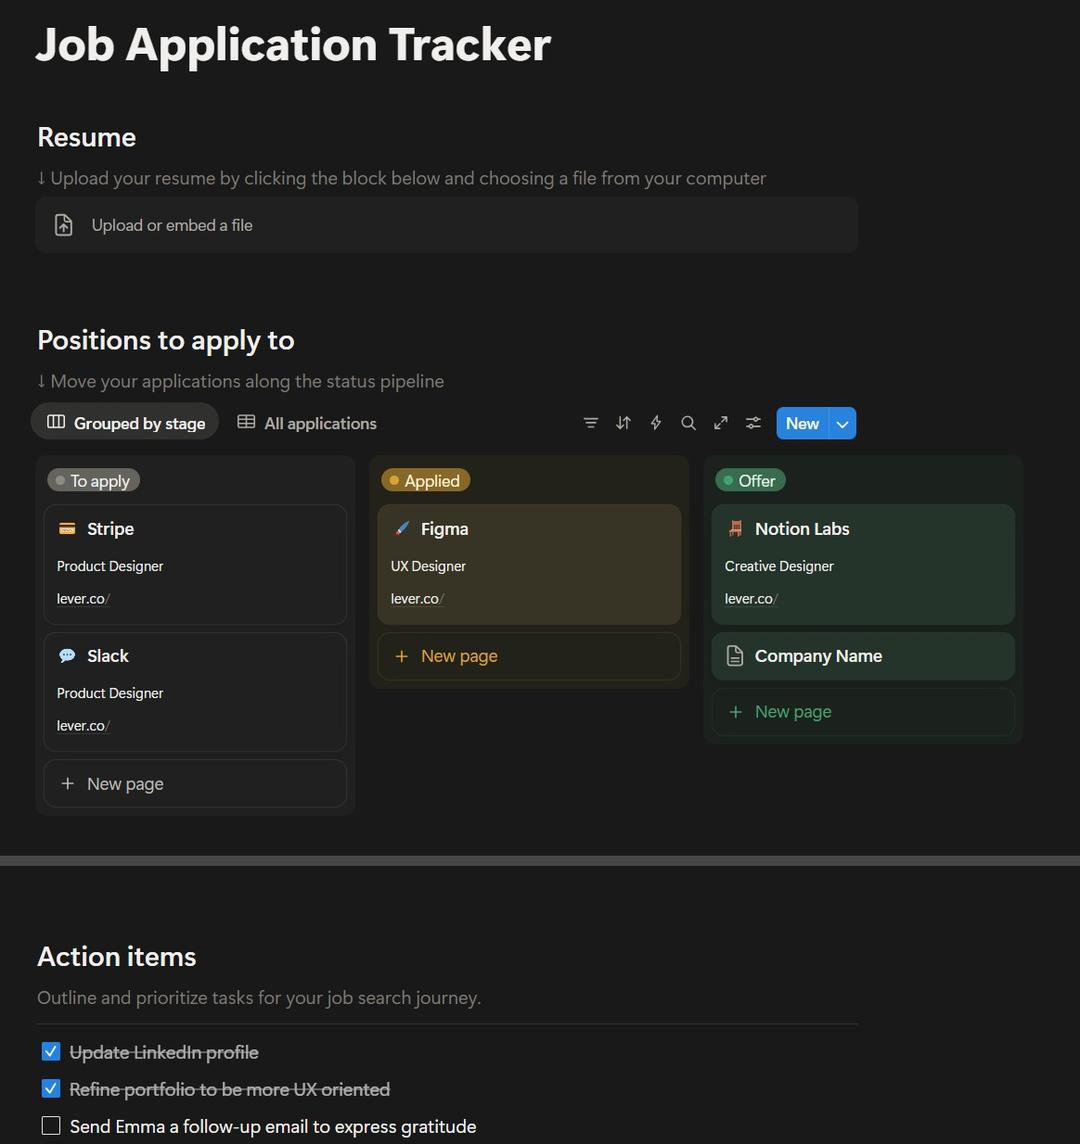Image resolution: width=1080 pixels, height=1144 pixels.
Task: Click the table icon on All applications
Action: [x=247, y=422]
